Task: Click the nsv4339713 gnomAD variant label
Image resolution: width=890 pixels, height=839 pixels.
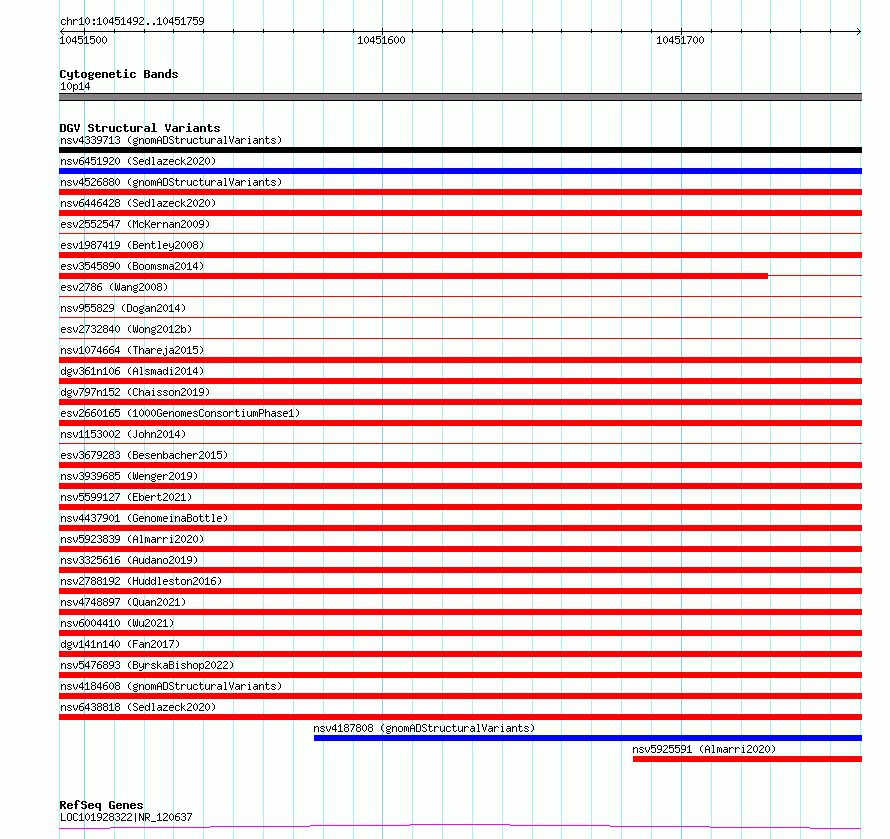Action: 171,140
